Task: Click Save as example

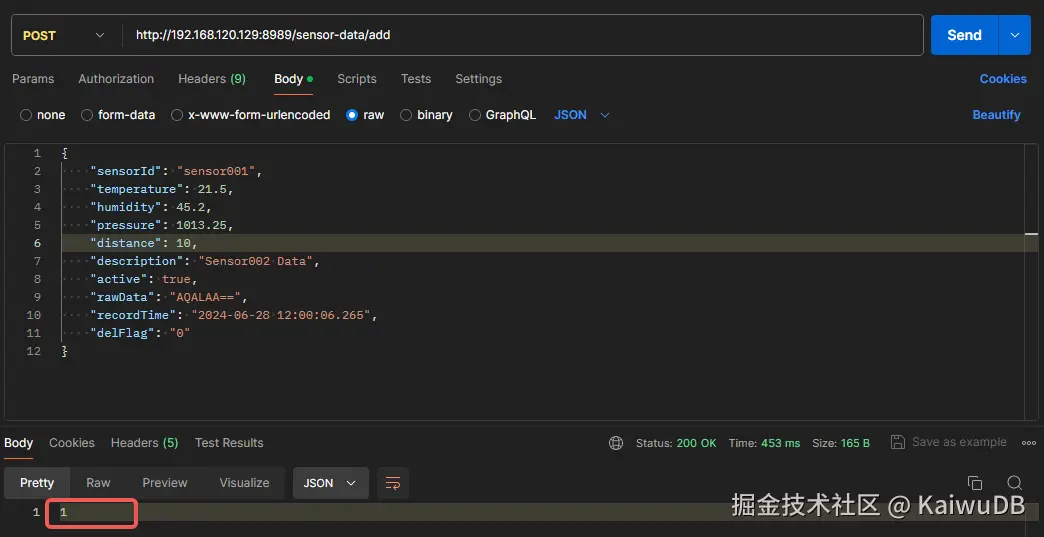Action: (949, 442)
